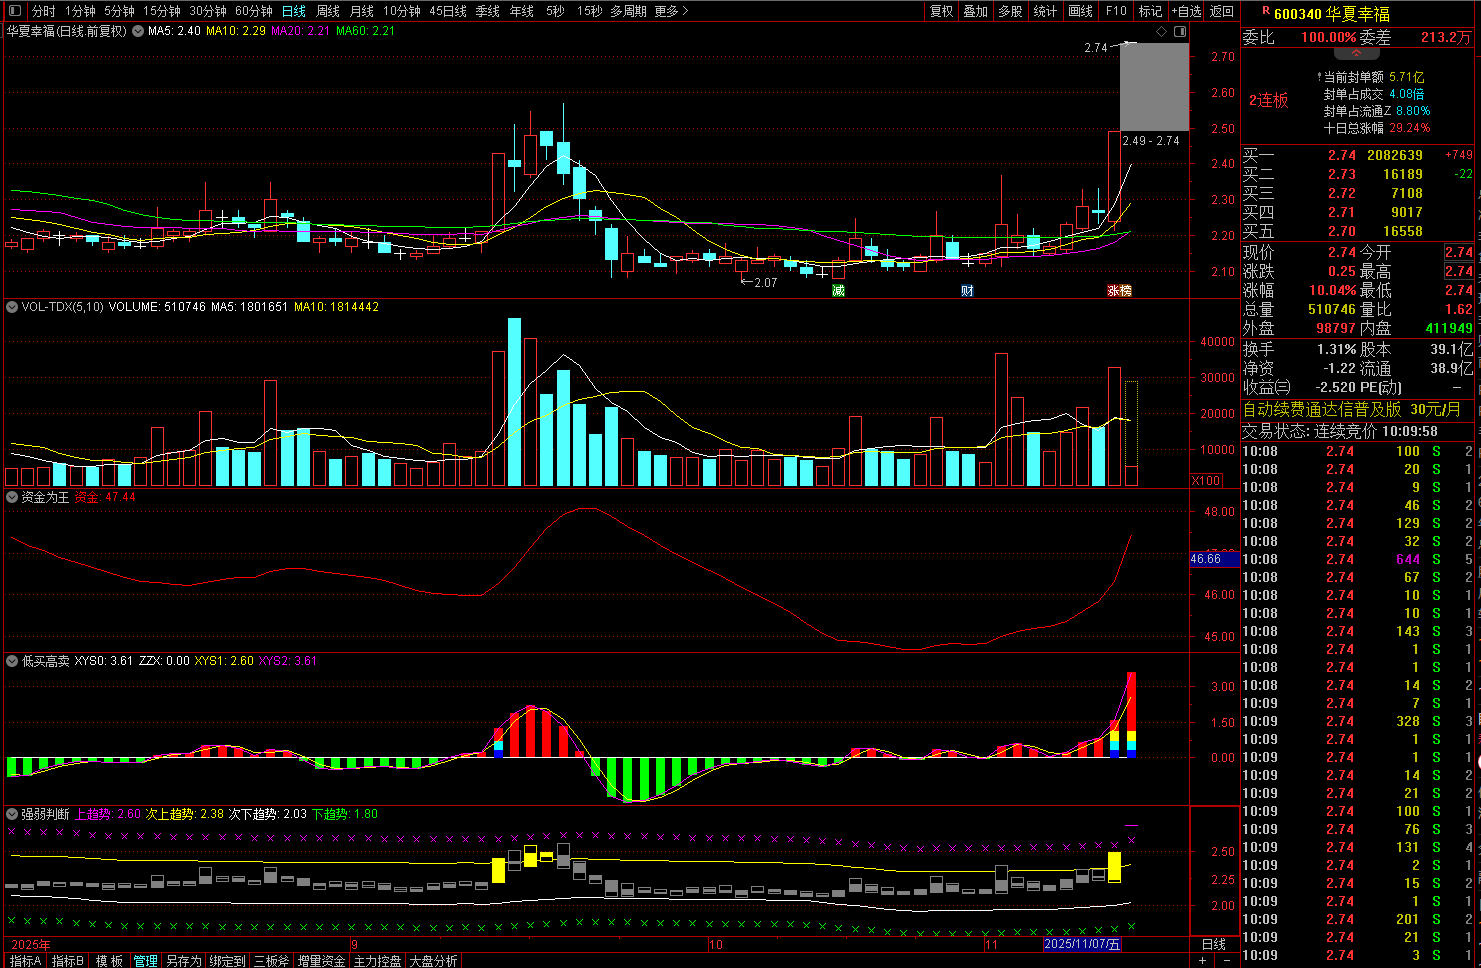Toggle the left sidebar panel icon
1481x968 pixels.
click(14, 11)
